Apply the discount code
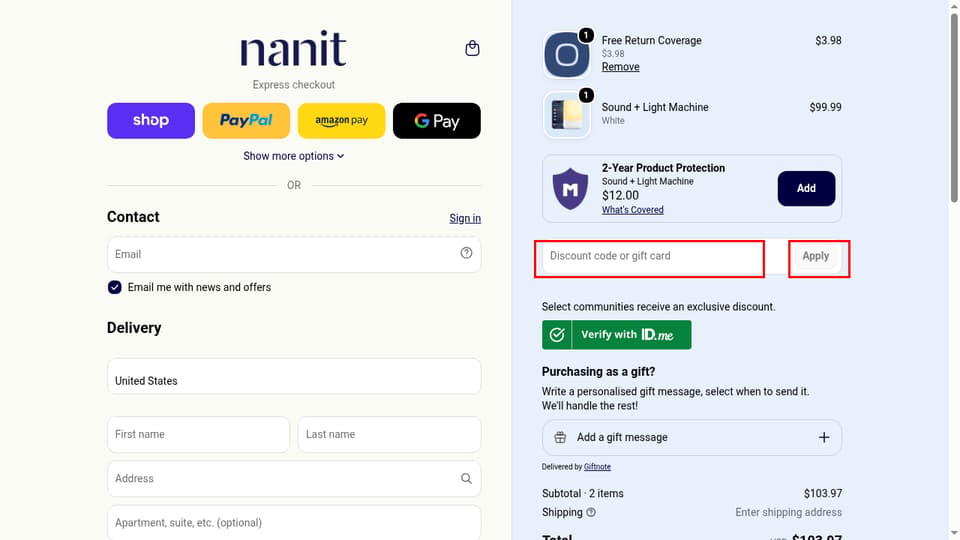Viewport: 960px width, 540px height. (x=816, y=256)
